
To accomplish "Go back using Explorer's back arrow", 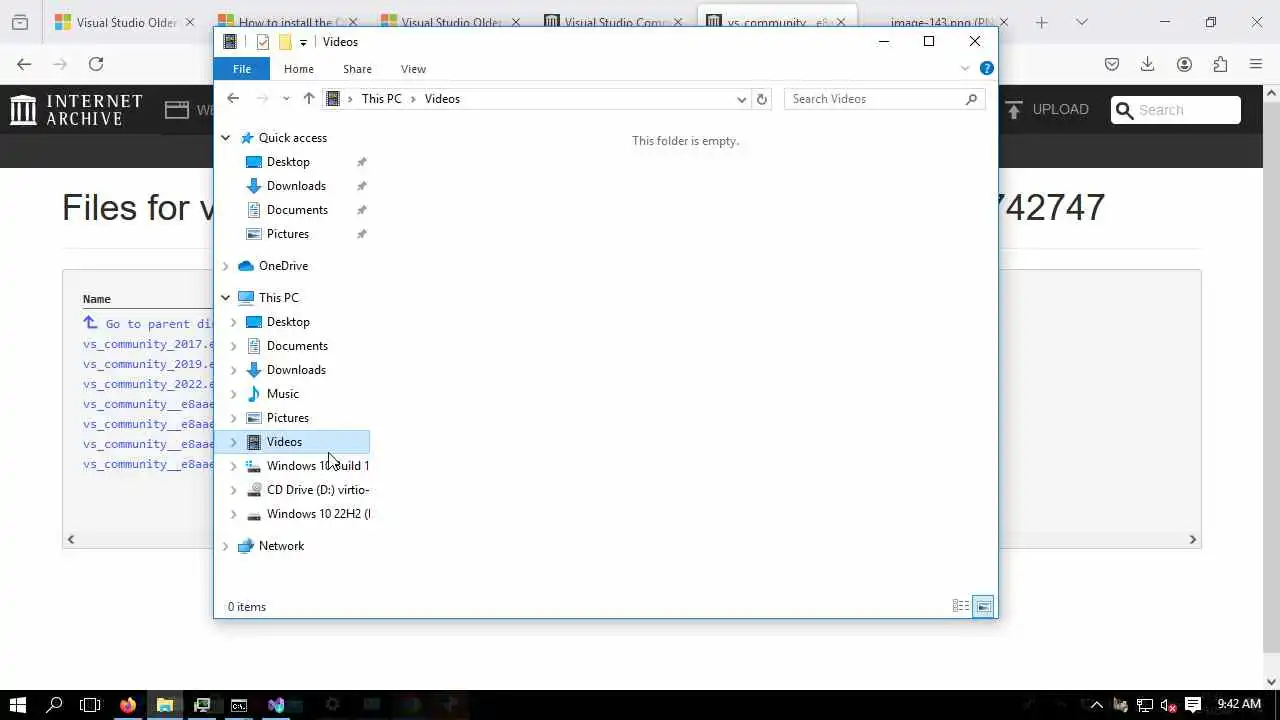I will pos(233,98).
